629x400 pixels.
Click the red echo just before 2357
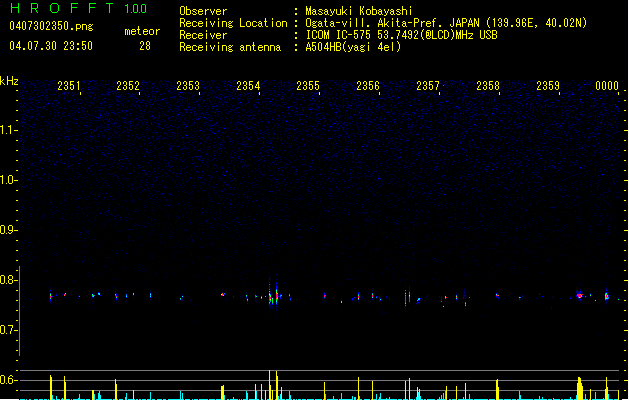pos(408,297)
